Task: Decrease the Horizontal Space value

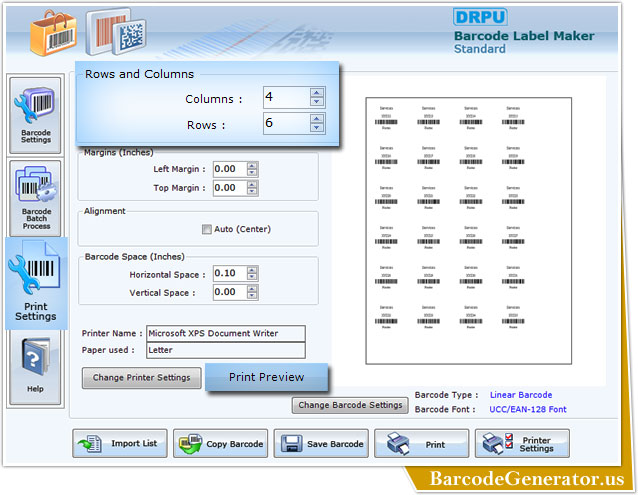Action: 252,277
